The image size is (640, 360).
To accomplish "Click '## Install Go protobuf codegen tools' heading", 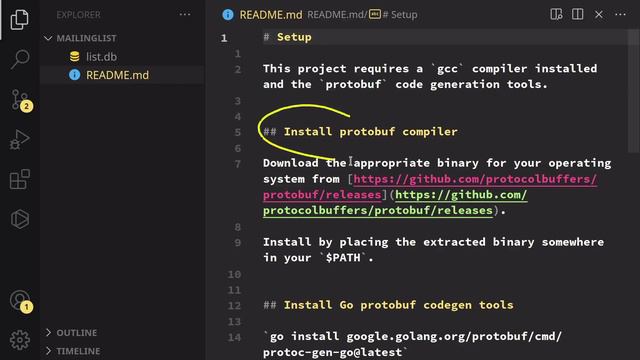I will pyautogui.click(x=388, y=305).
